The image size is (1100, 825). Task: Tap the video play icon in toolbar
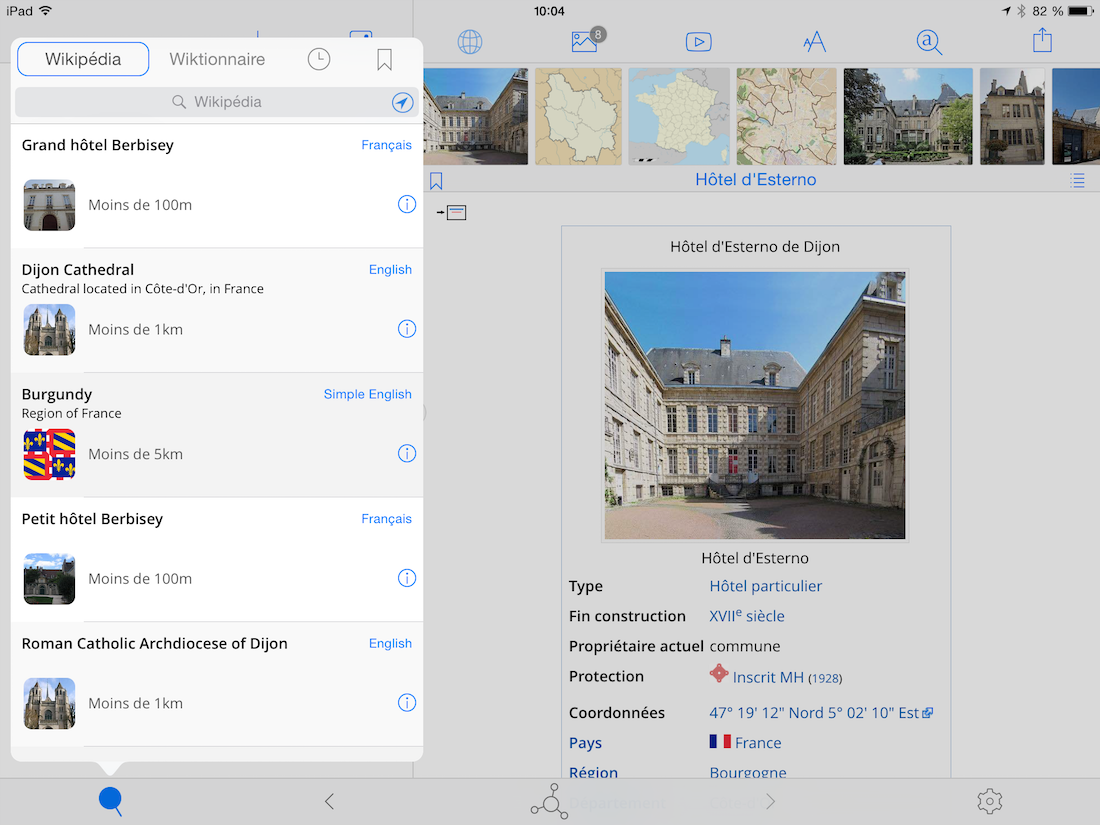tap(699, 42)
